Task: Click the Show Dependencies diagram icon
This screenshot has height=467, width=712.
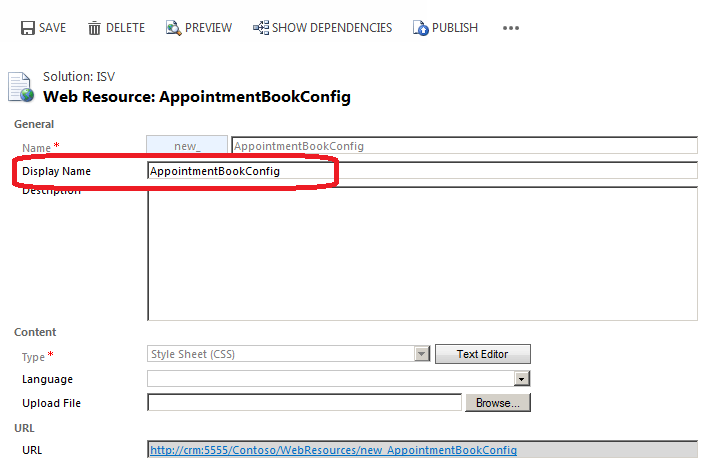Action: click(261, 28)
